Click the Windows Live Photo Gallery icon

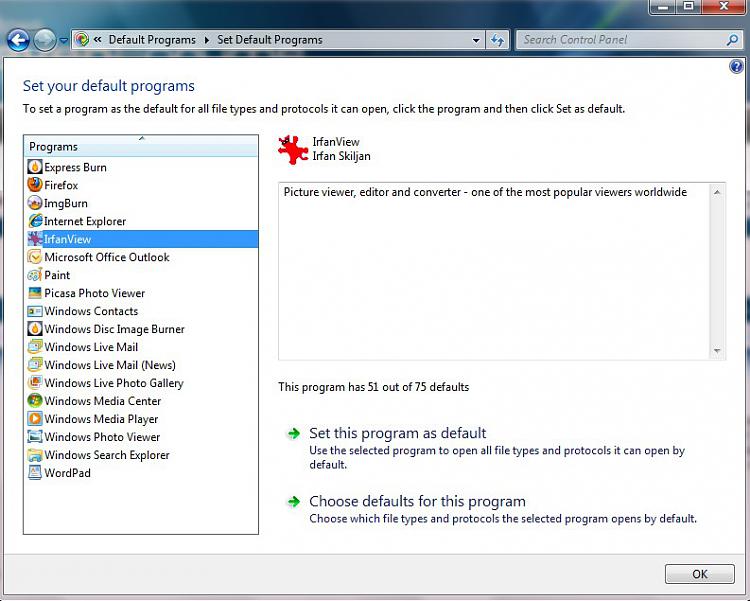point(34,383)
